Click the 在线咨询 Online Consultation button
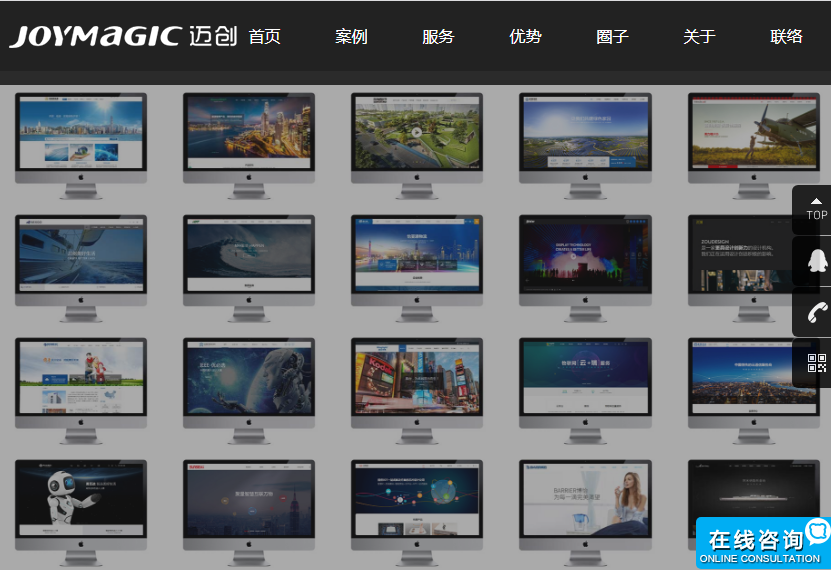The height and width of the screenshot is (570, 831). [755, 545]
